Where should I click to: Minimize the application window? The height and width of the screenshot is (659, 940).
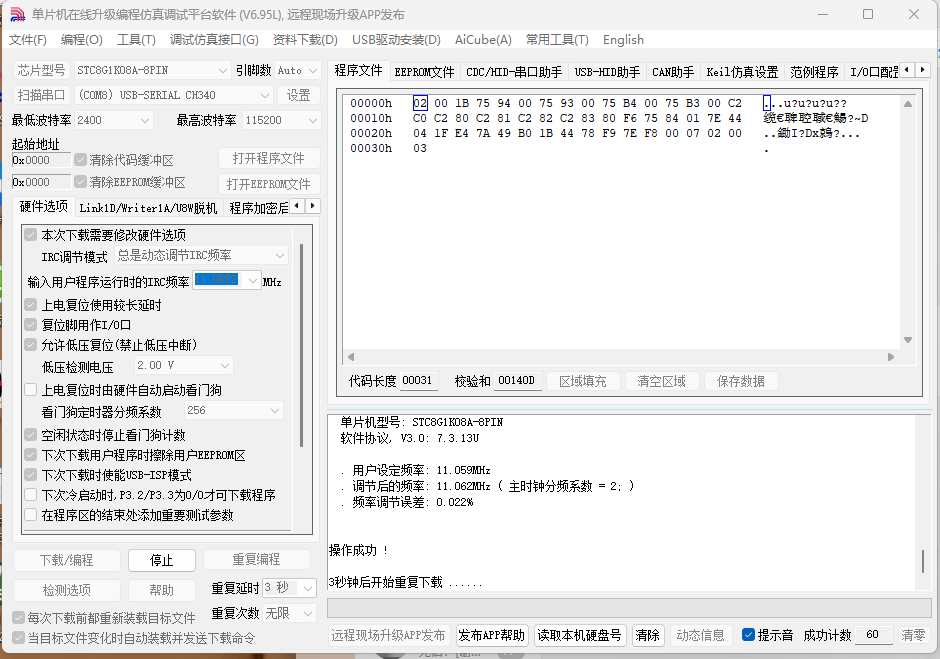(822, 14)
